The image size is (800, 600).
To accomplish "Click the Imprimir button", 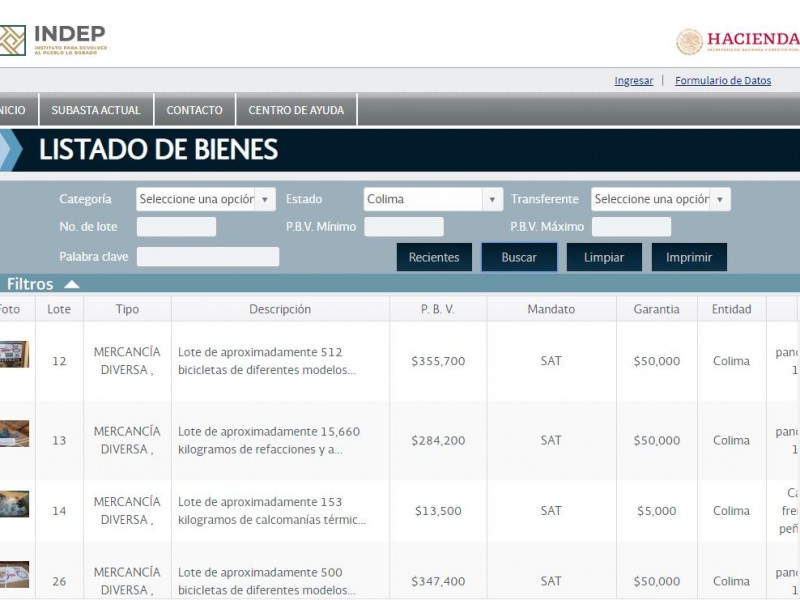I will tap(689, 257).
